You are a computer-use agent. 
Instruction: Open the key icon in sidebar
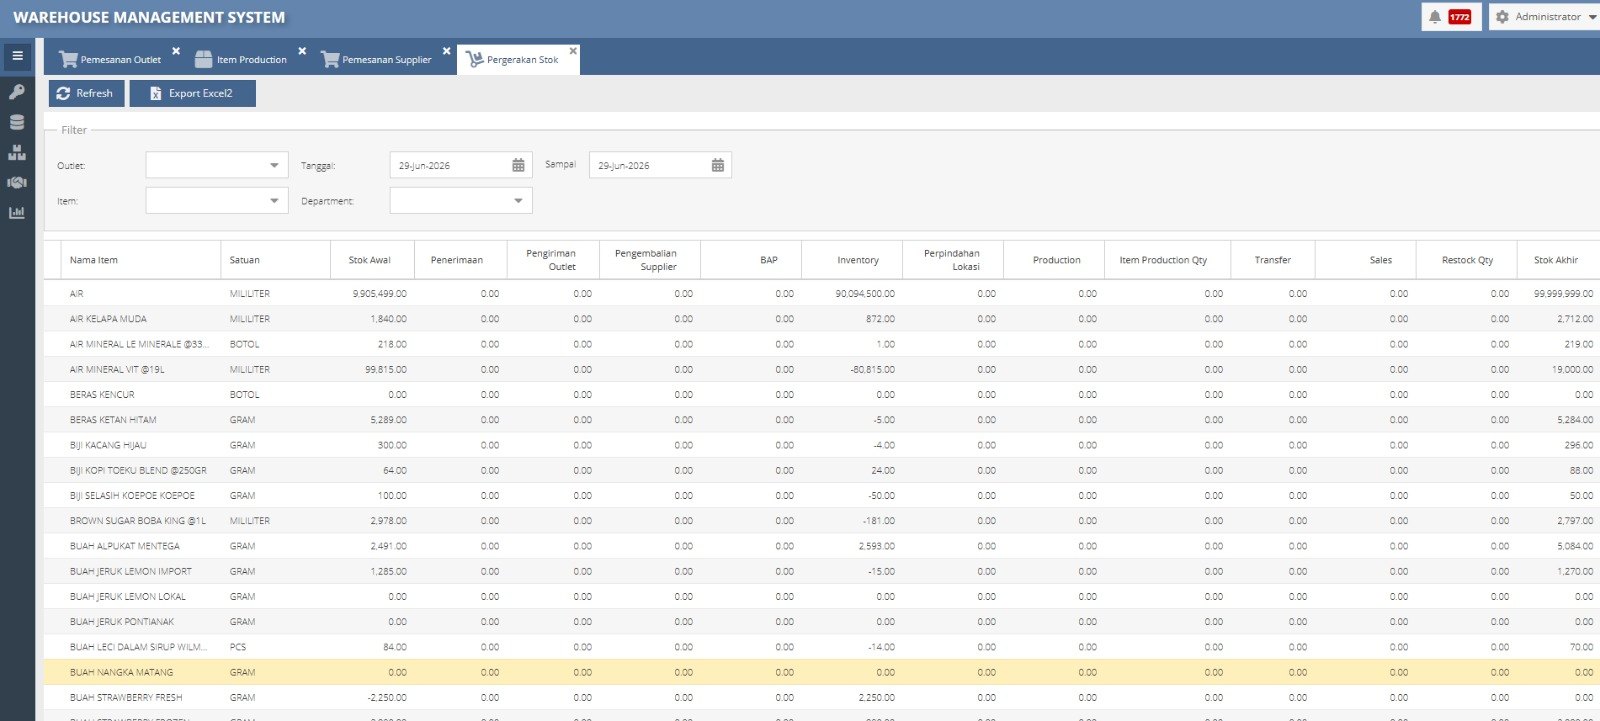17,92
